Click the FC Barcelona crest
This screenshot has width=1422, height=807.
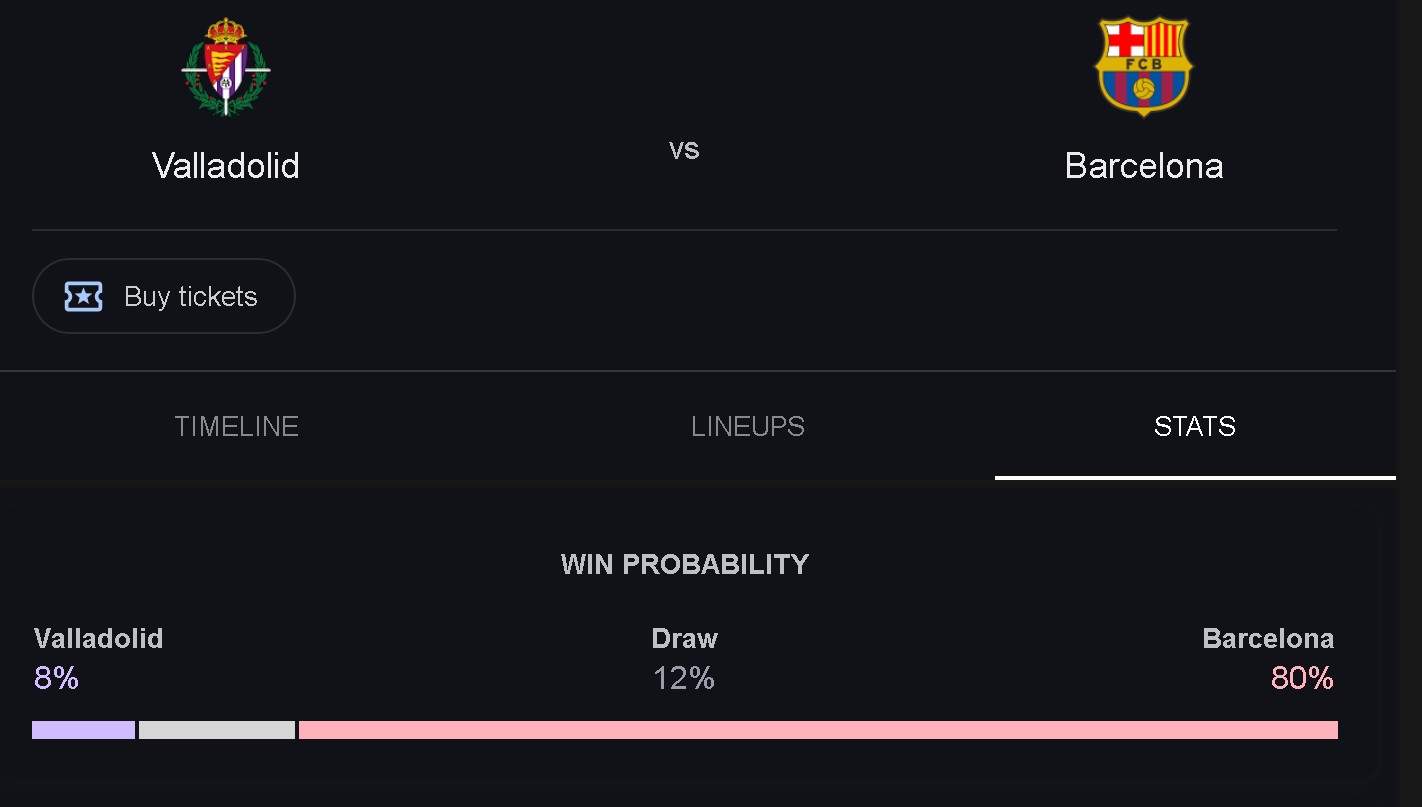click(1144, 66)
